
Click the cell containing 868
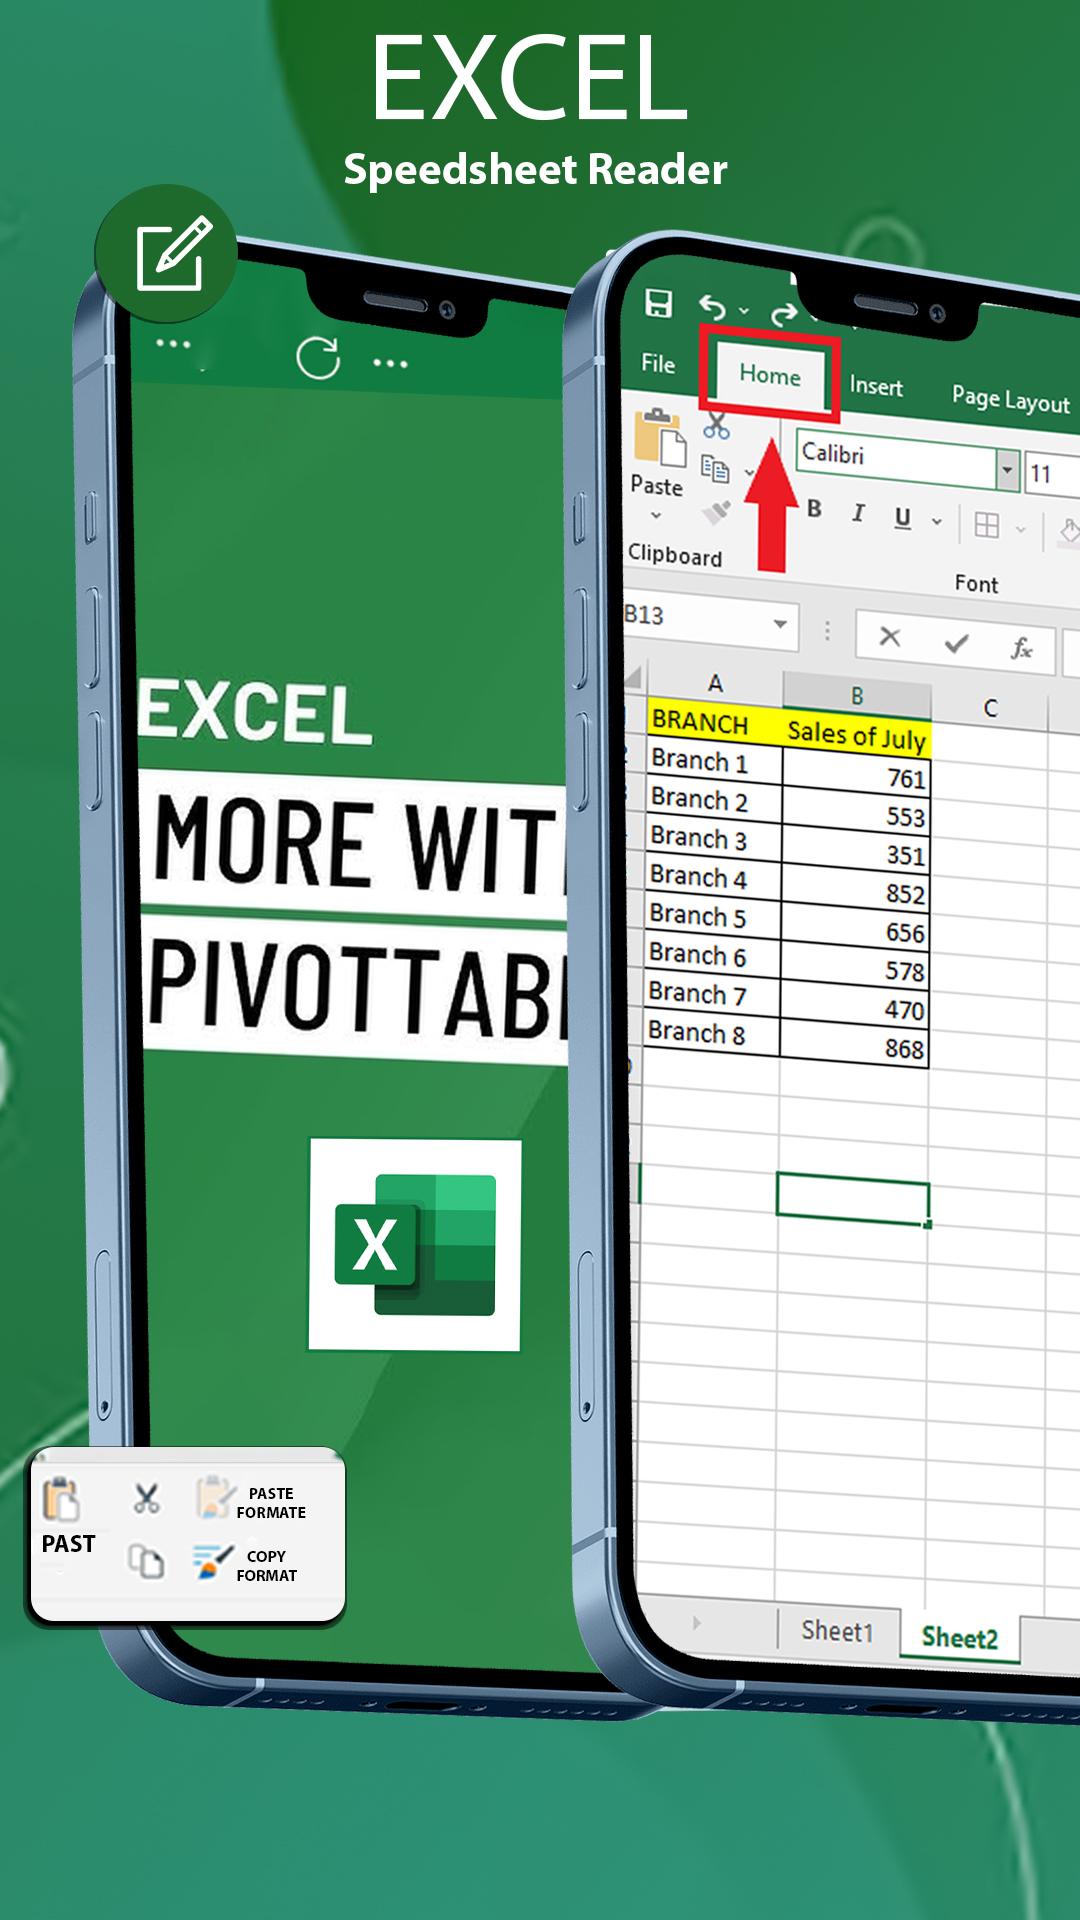point(854,1044)
